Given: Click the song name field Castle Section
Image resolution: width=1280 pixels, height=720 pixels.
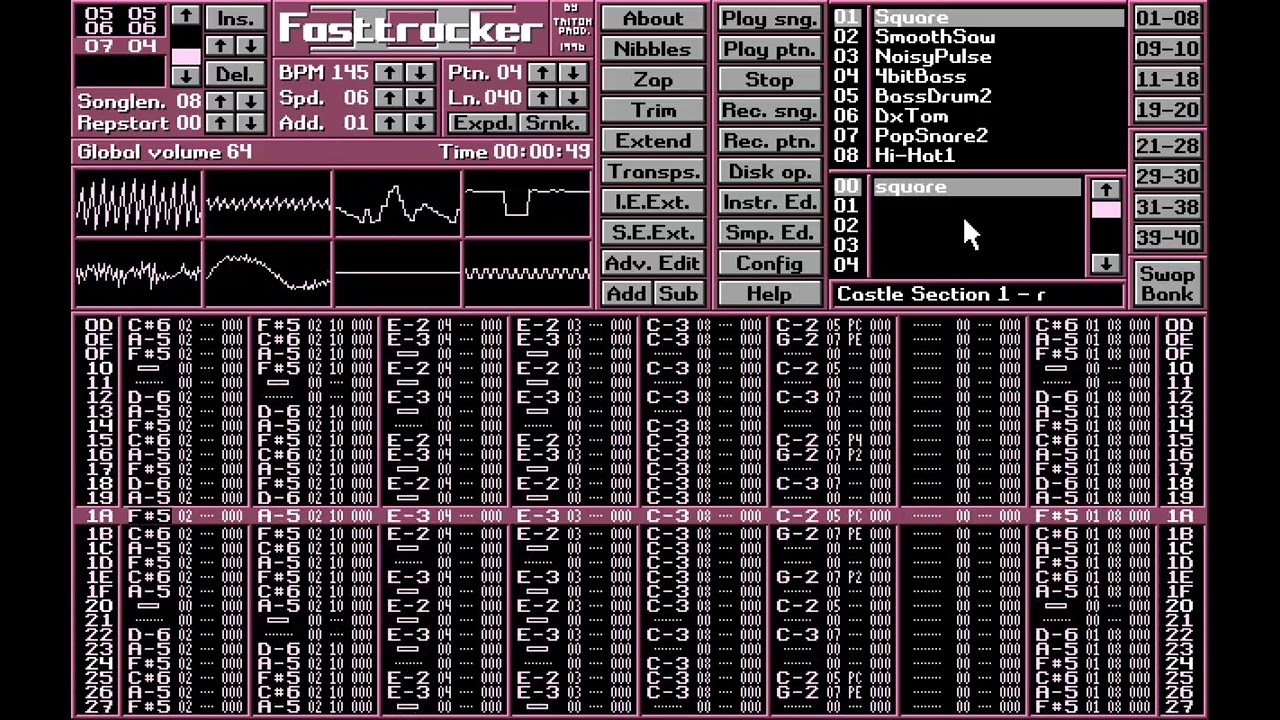Looking at the screenshot, I should pyautogui.click(x=978, y=294).
